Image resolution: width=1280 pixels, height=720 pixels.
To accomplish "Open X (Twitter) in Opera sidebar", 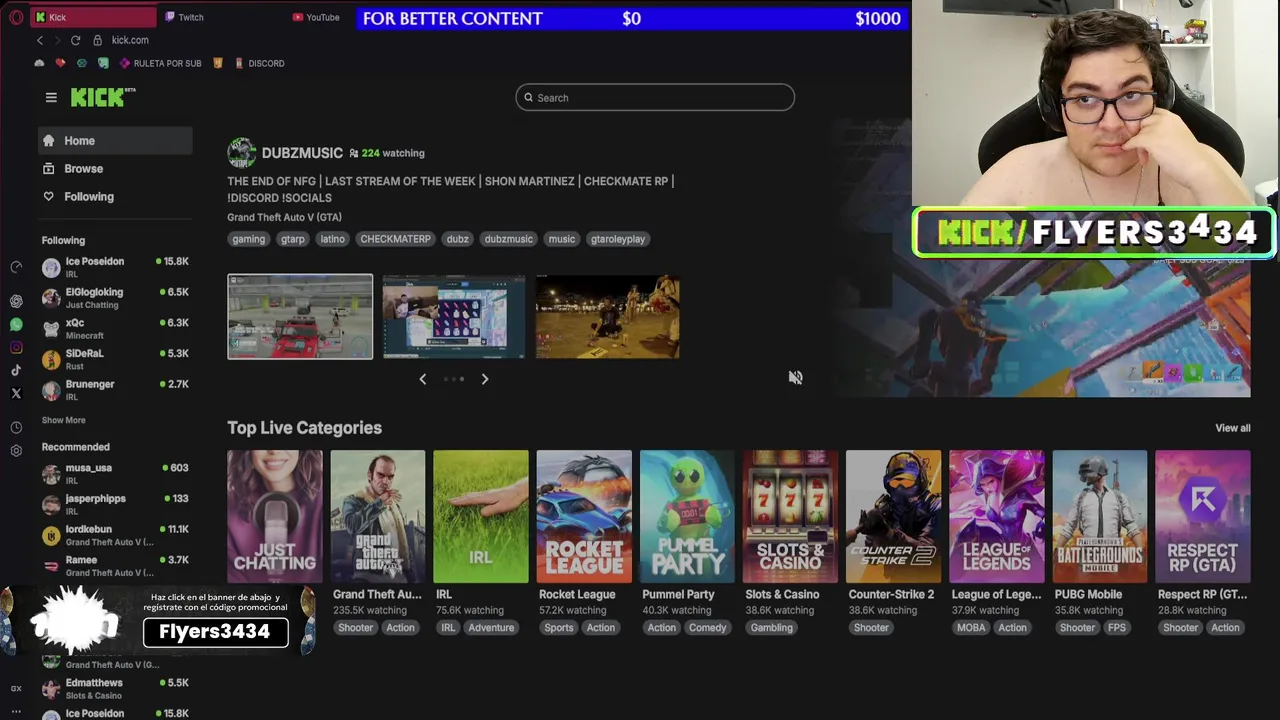I will (16, 393).
